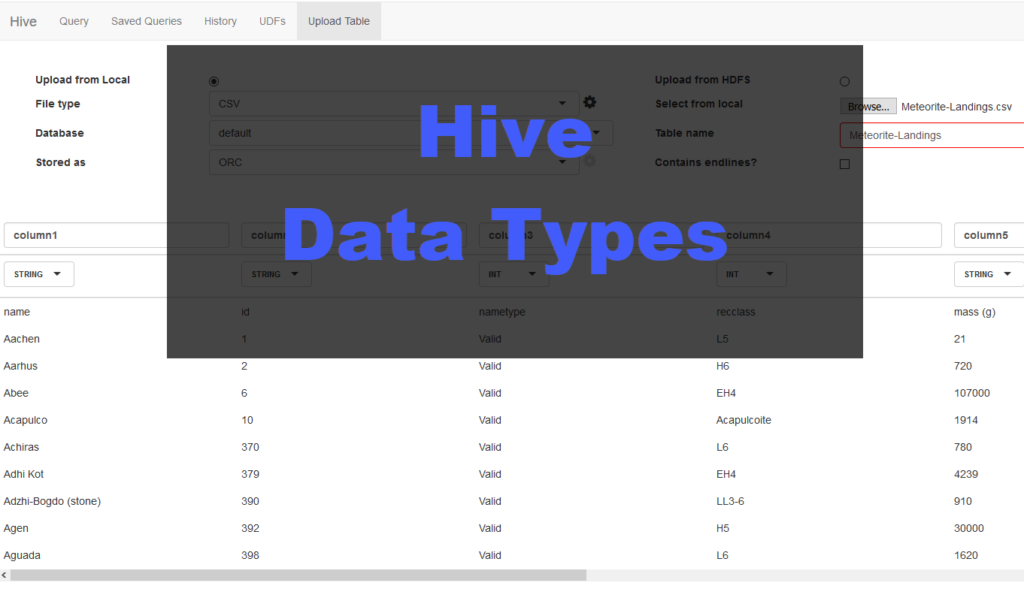Click the Browse button to choose a file

pyautogui.click(x=867, y=106)
